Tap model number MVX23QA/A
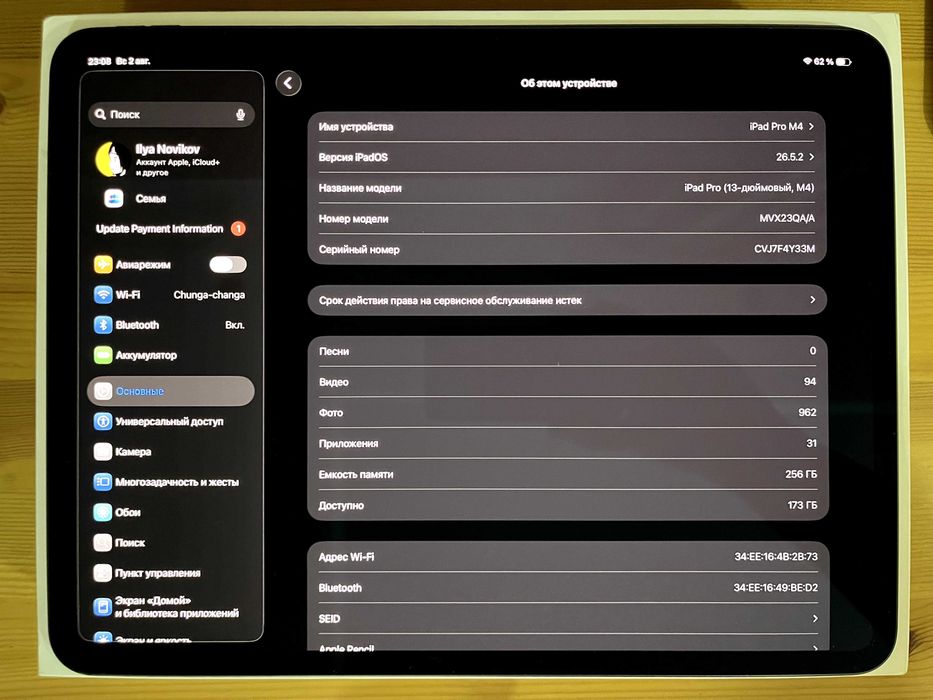 click(787, 218)
